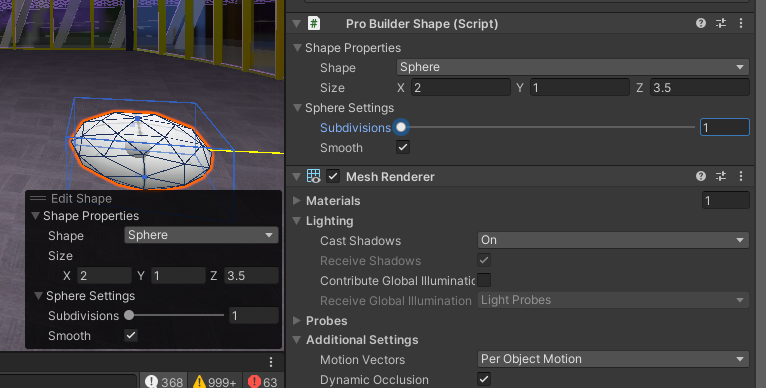Click the Inspector Size Y field

click(x=580, y=87)
